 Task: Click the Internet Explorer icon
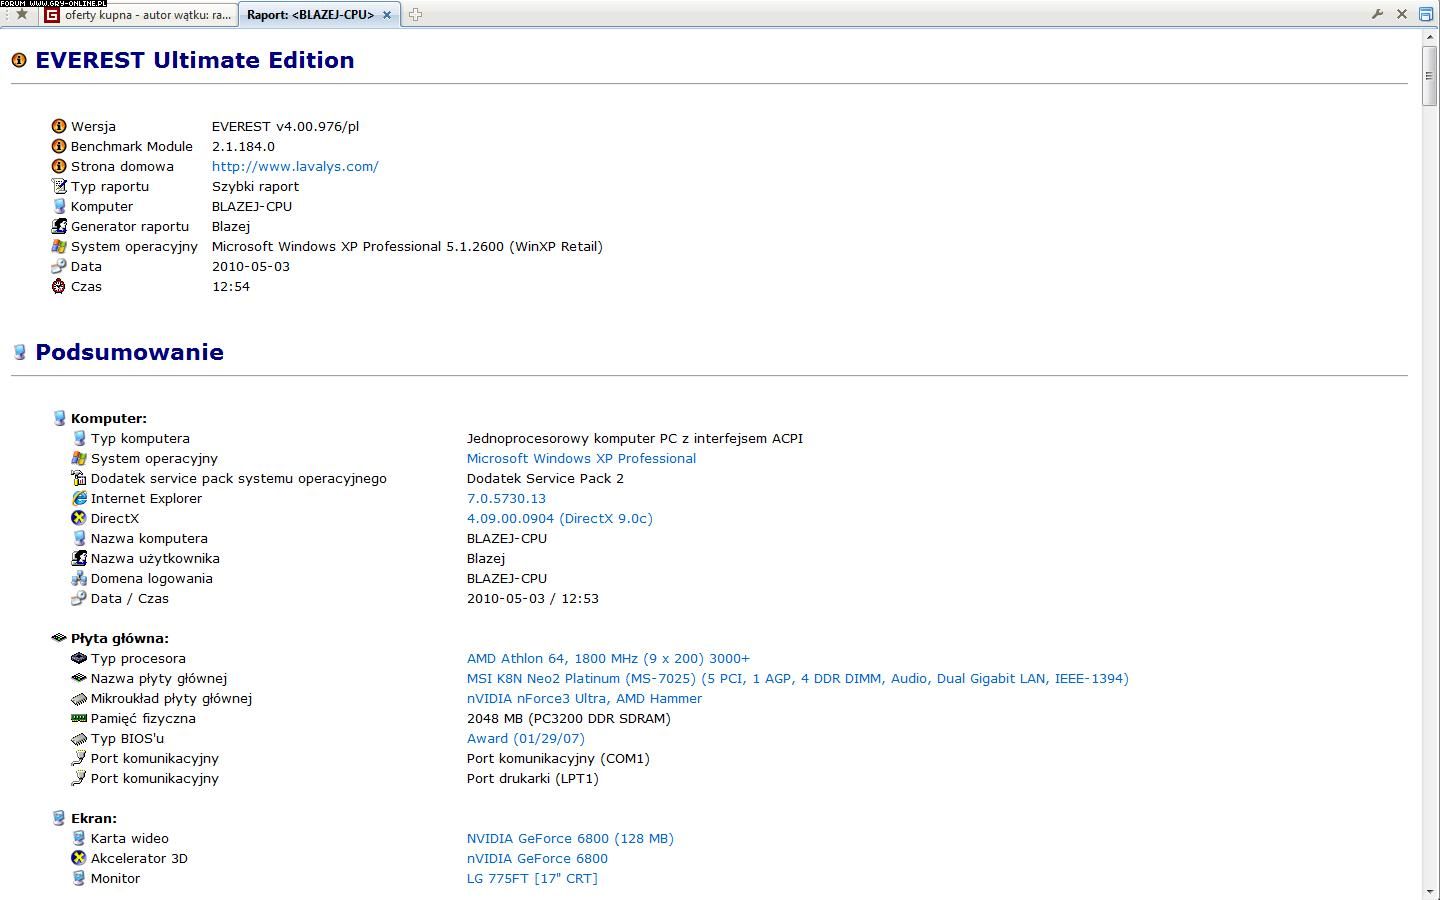click(x=79, y=498)
